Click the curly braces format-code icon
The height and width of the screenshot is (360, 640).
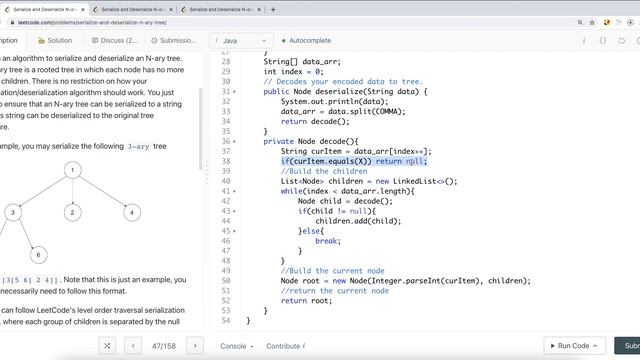602,40
